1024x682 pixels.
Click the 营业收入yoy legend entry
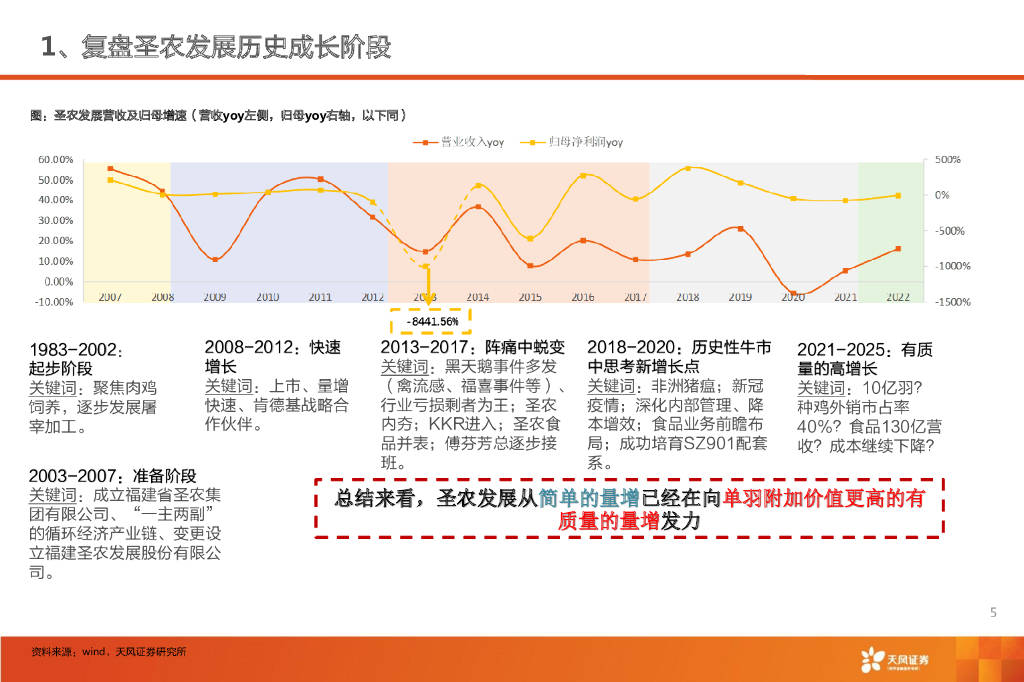(x=458, y=142)
